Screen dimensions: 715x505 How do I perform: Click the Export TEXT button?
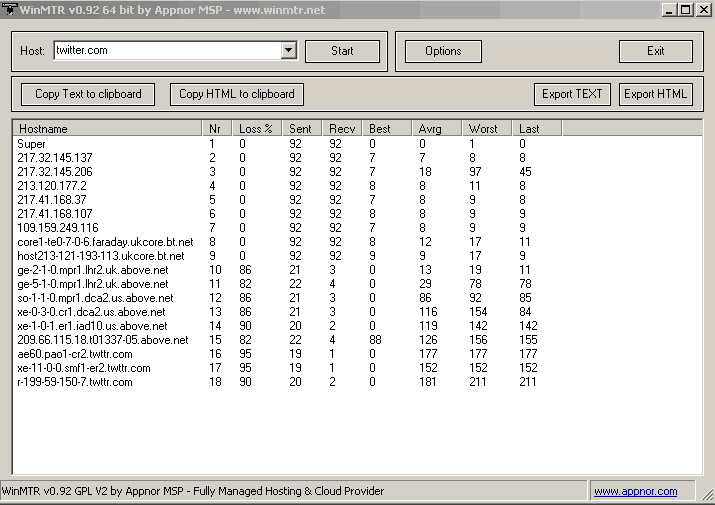(572, 94)
